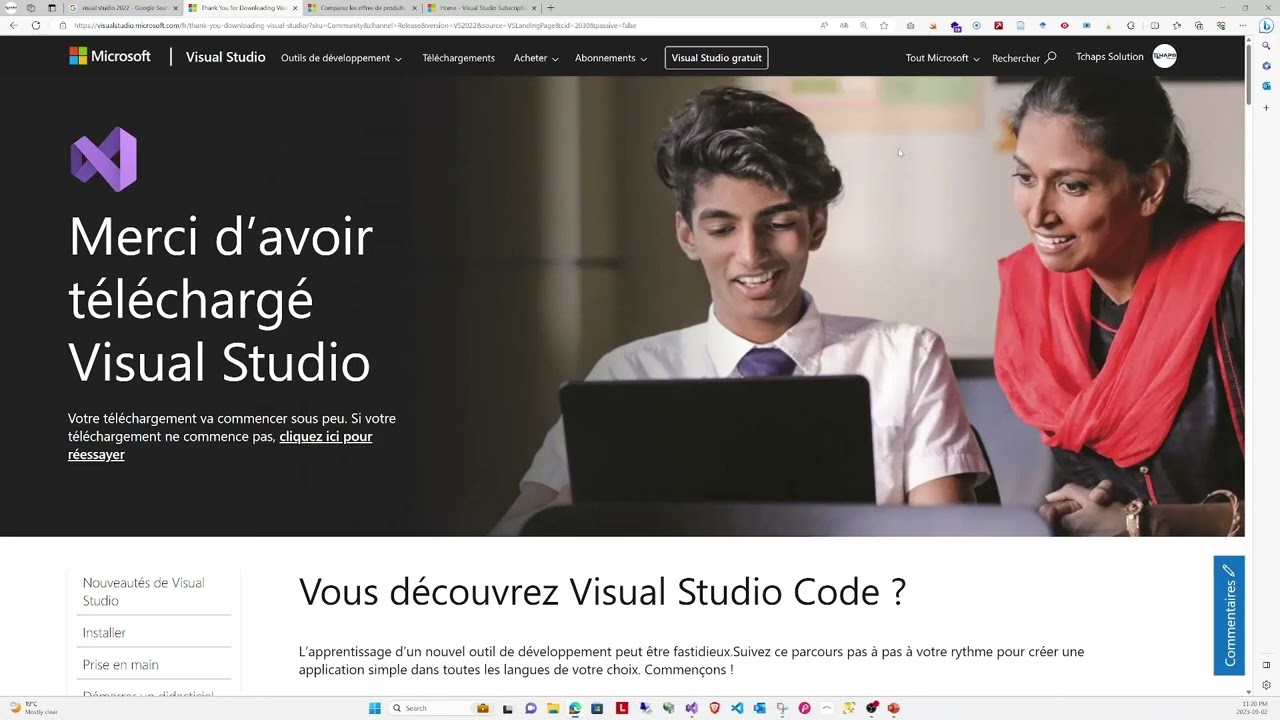Reload the page with refresh button
Viewport: 1280px width, 720px height.
coord(36,25)
